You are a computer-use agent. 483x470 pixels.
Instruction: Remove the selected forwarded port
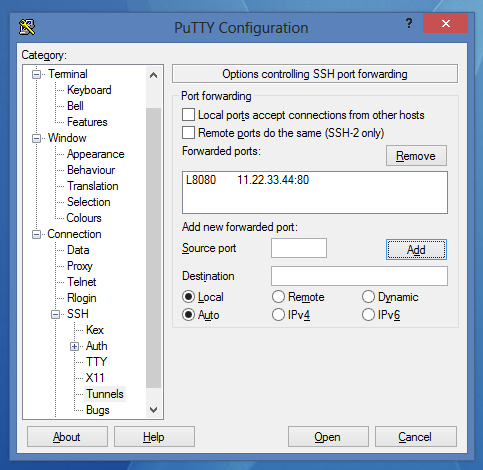pyautogui.click(x=416, y=156)
